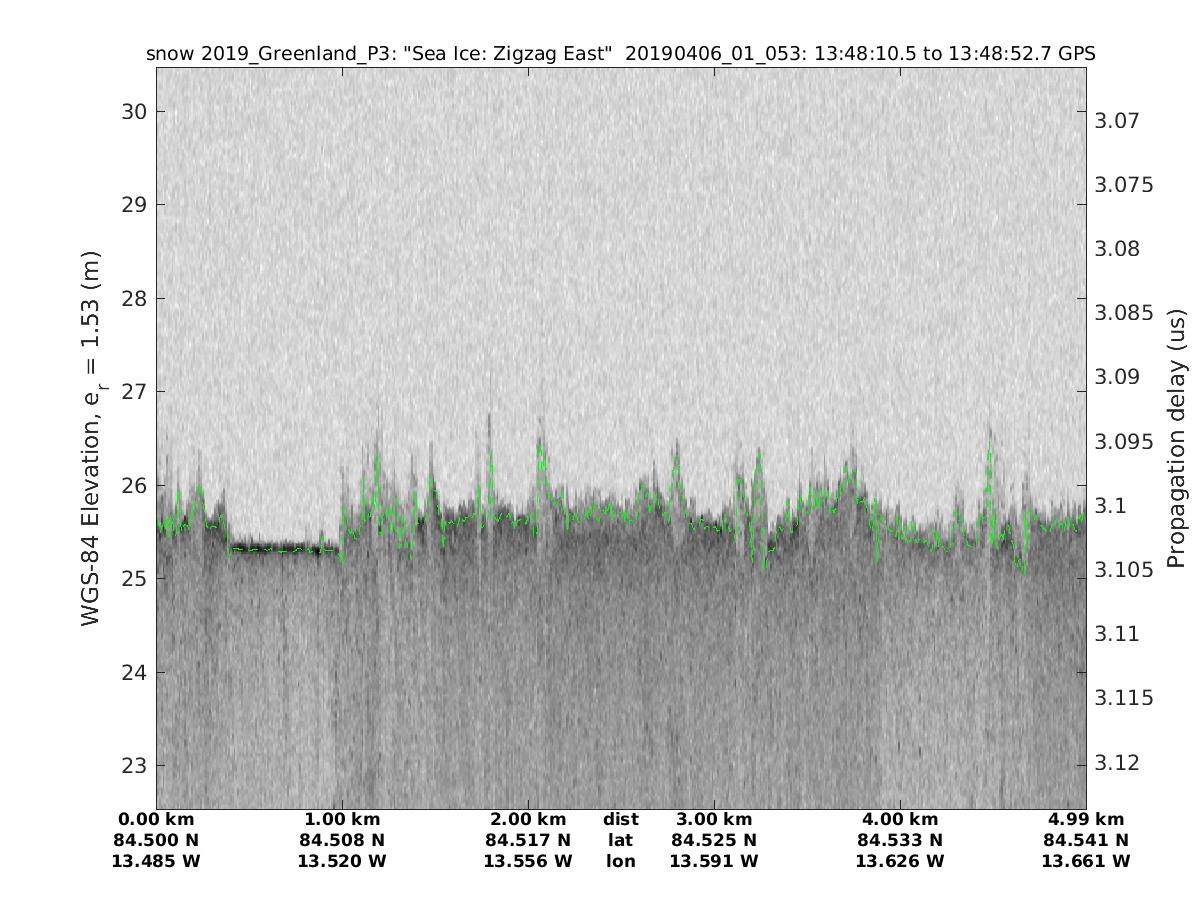Select the 3.12 propagation delay tick
The width and height of the screenshot is (1200, 900).
(x=1117, y=763)
